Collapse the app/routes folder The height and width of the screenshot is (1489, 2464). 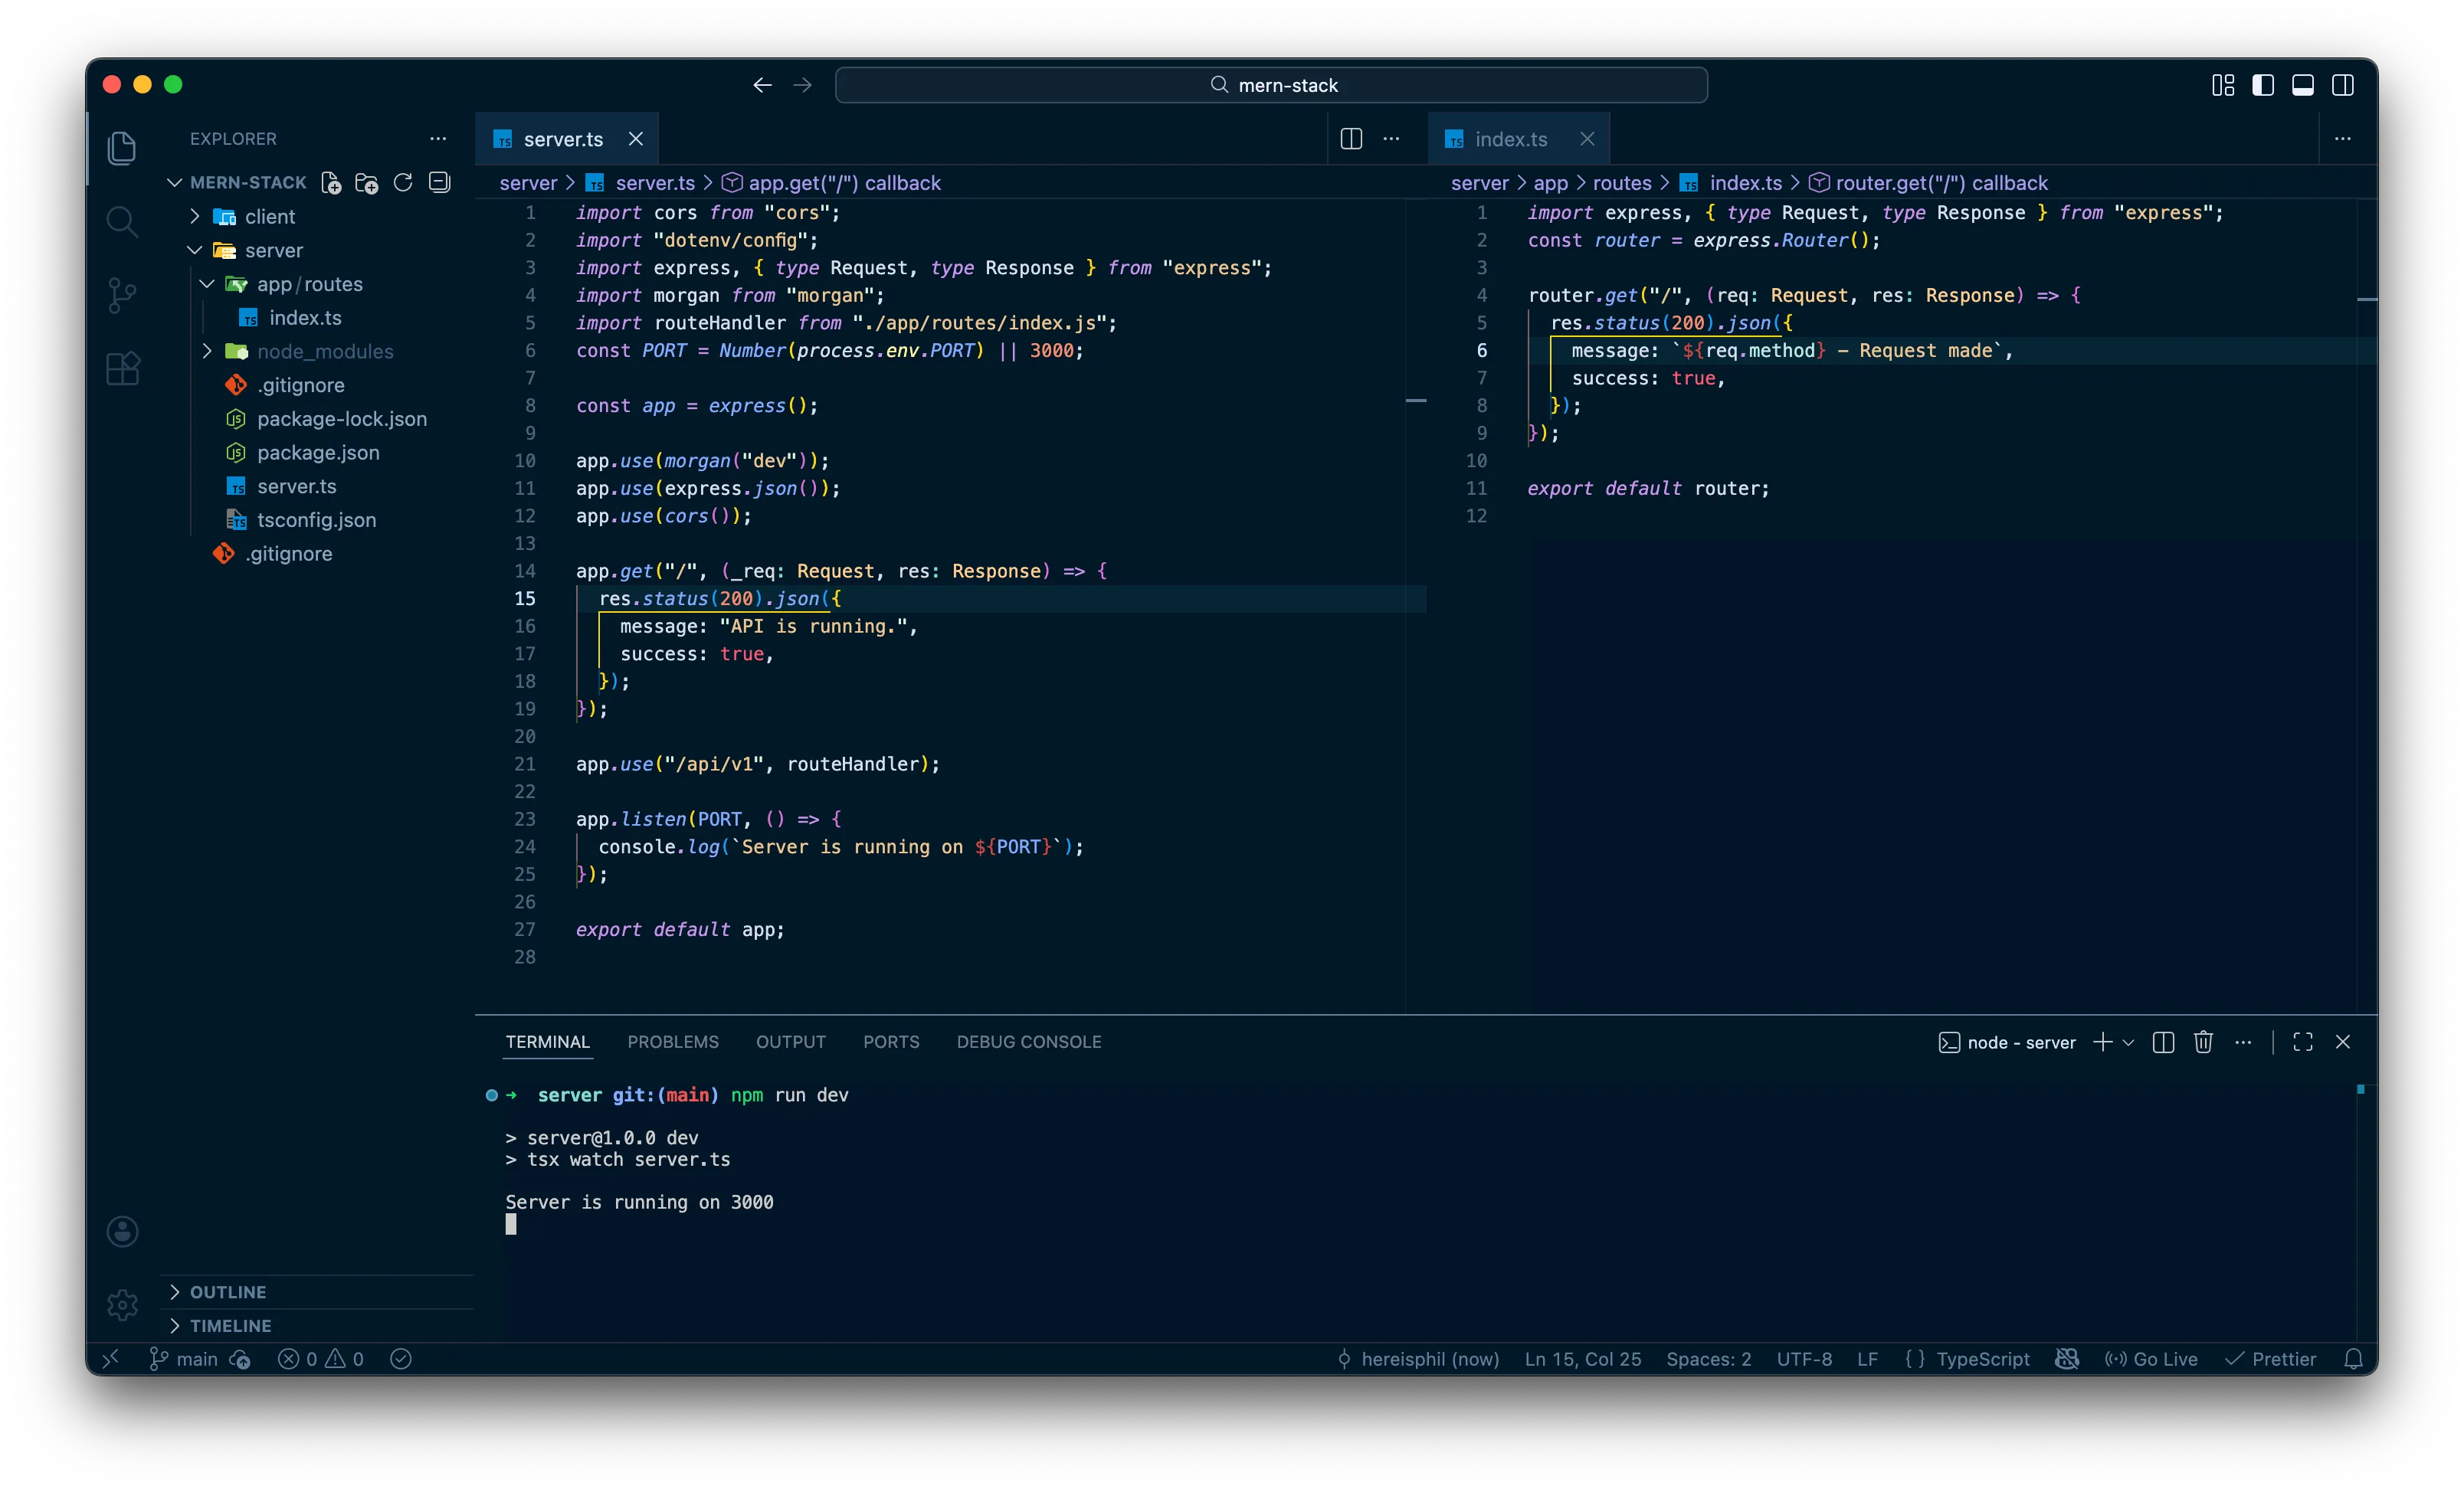click(x=207, y=284)
